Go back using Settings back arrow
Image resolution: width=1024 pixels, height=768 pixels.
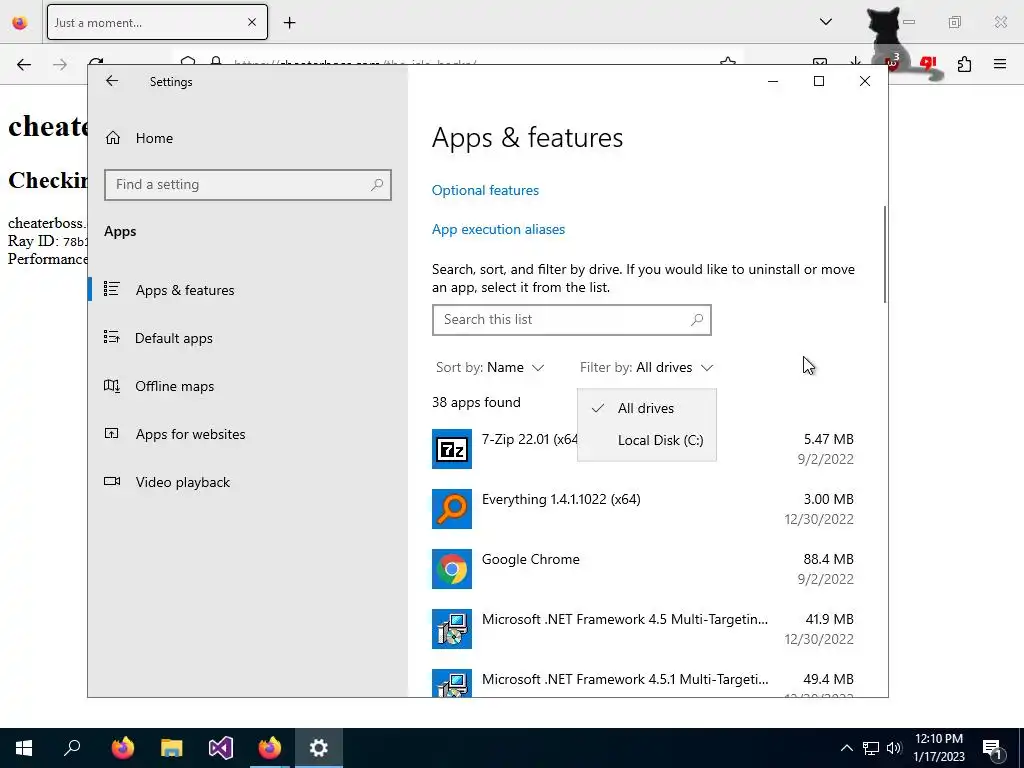pos(112,81)
